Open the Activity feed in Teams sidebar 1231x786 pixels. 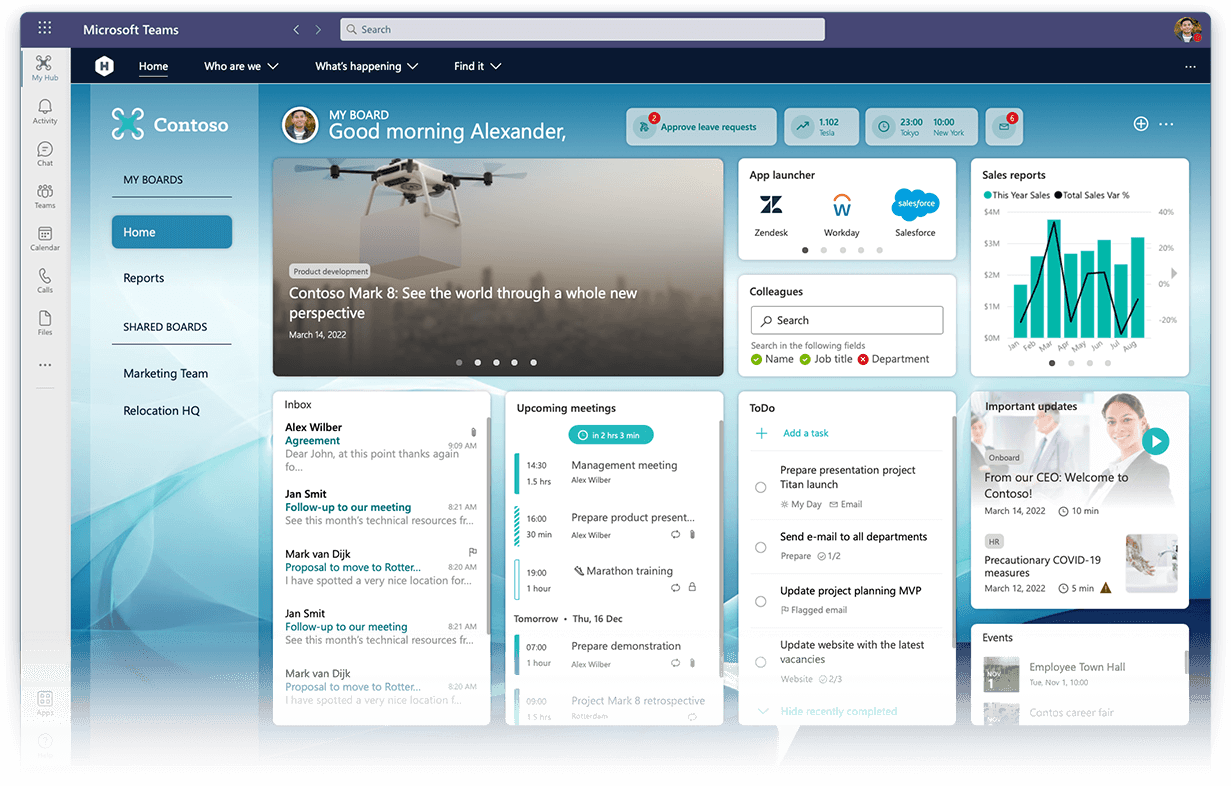tap(44, 110)
